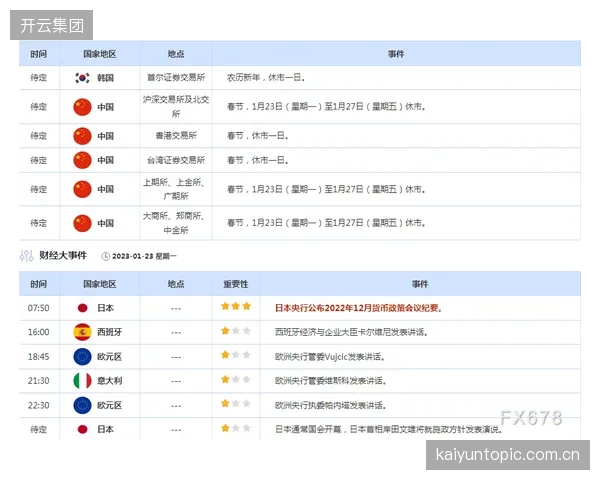Click the 首尔证券交易所 cell

176,78
